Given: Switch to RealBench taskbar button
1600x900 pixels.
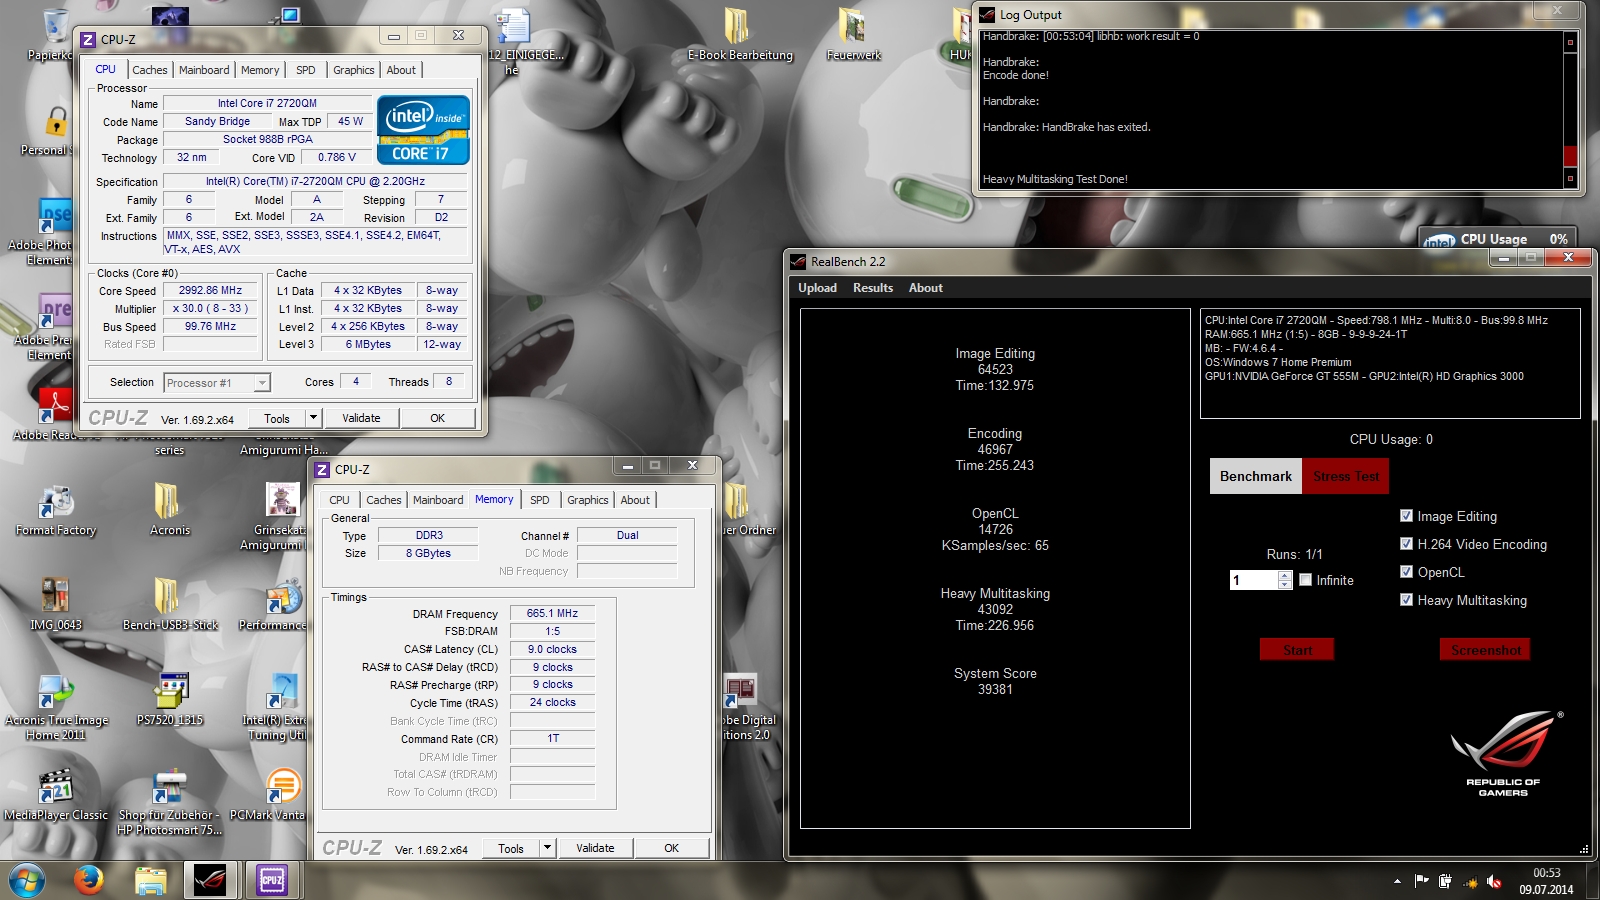Looking at the screenshot, I should pos(210,880).
